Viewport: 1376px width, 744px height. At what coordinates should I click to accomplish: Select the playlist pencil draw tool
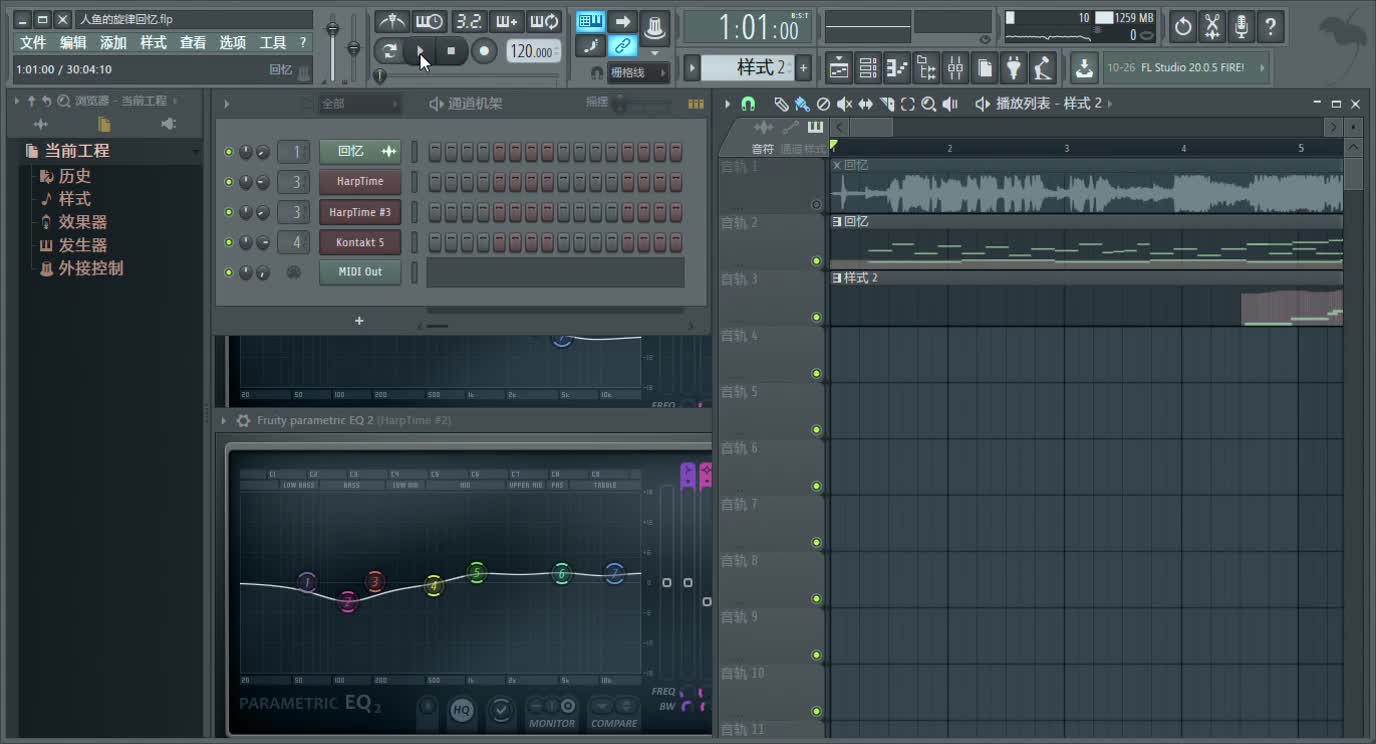781,104
